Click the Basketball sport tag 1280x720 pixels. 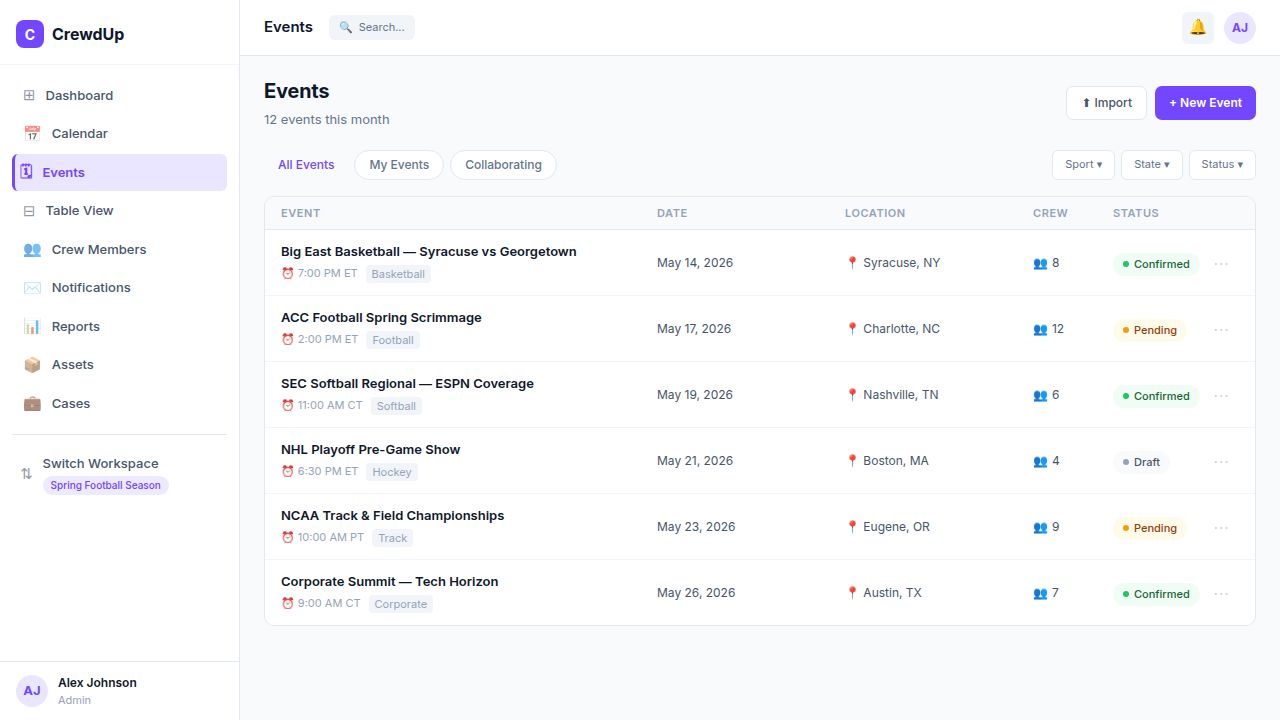point(398,274)
